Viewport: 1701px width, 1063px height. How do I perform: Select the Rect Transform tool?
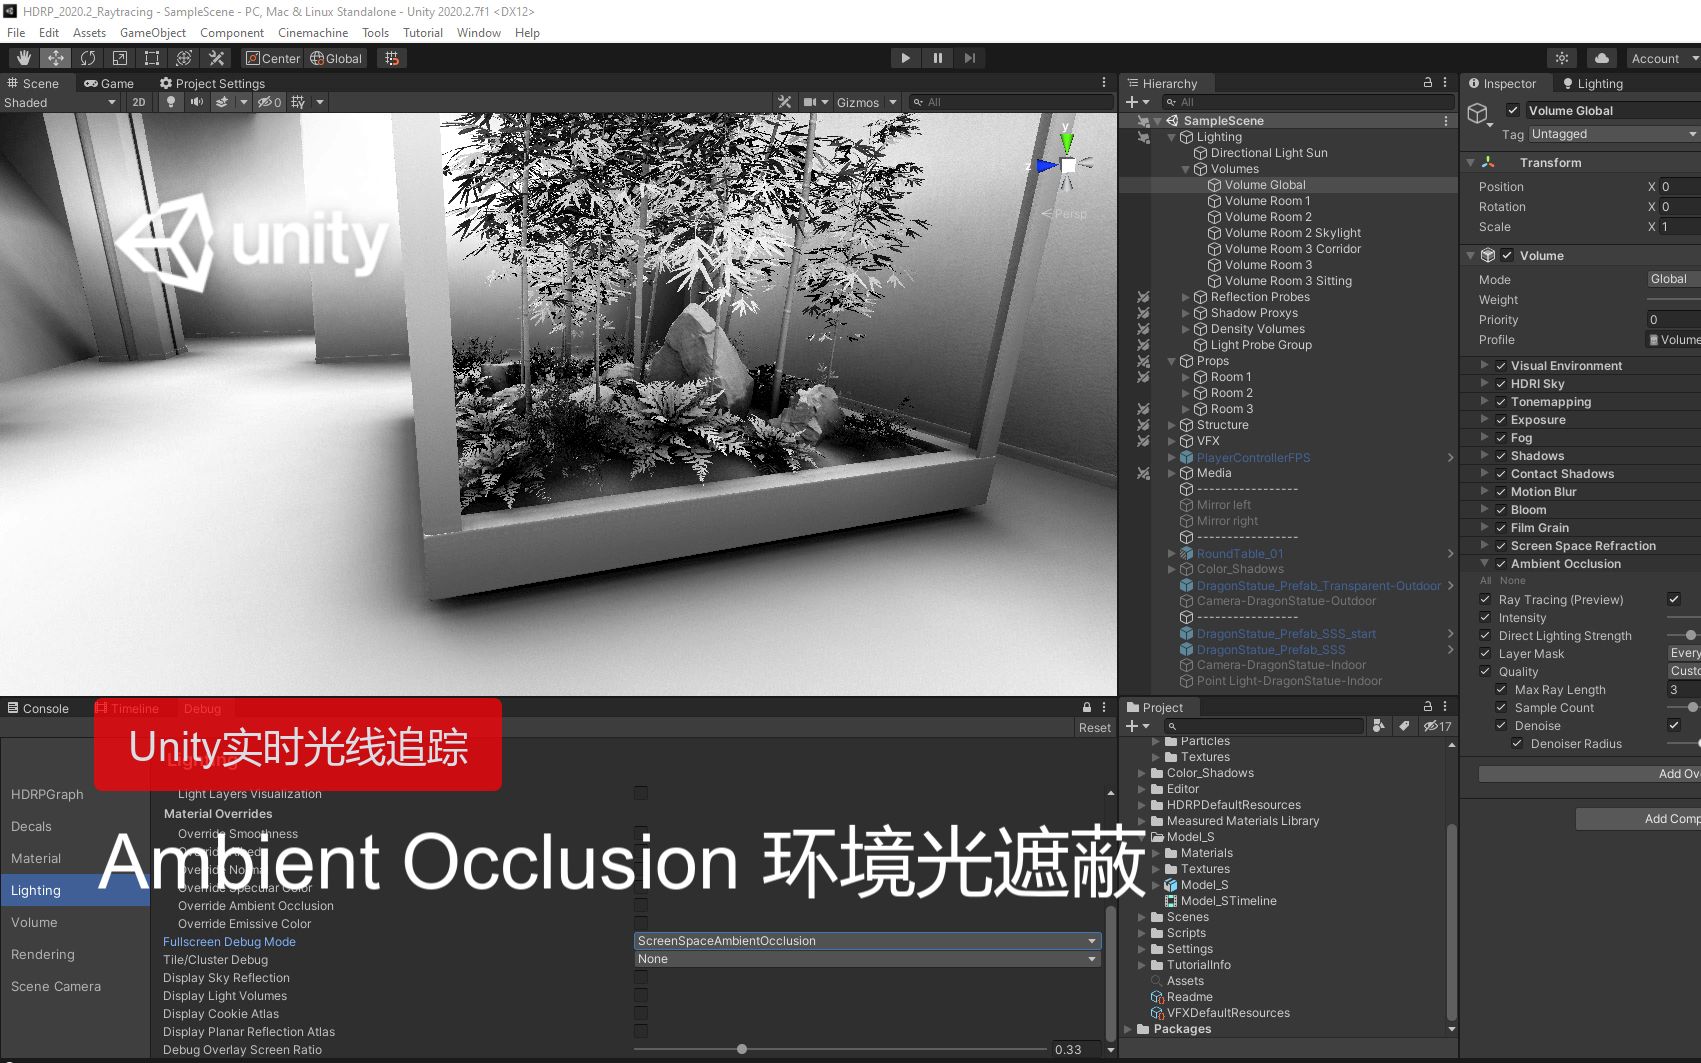point(151,57)
